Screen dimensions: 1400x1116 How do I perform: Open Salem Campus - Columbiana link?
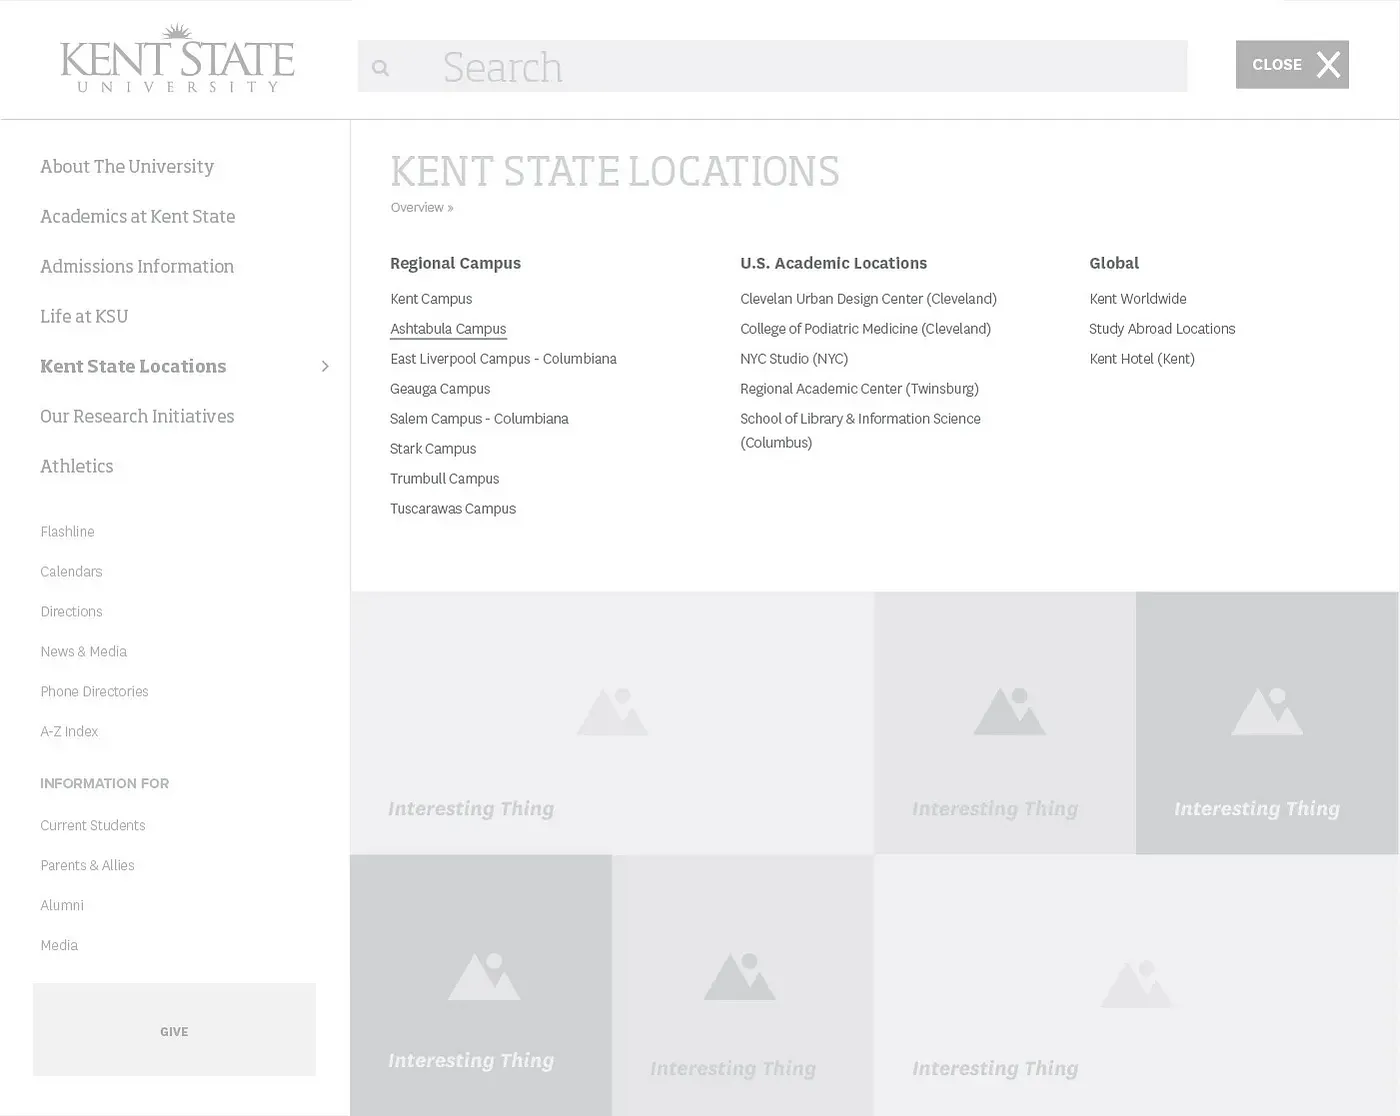(479, 418)
